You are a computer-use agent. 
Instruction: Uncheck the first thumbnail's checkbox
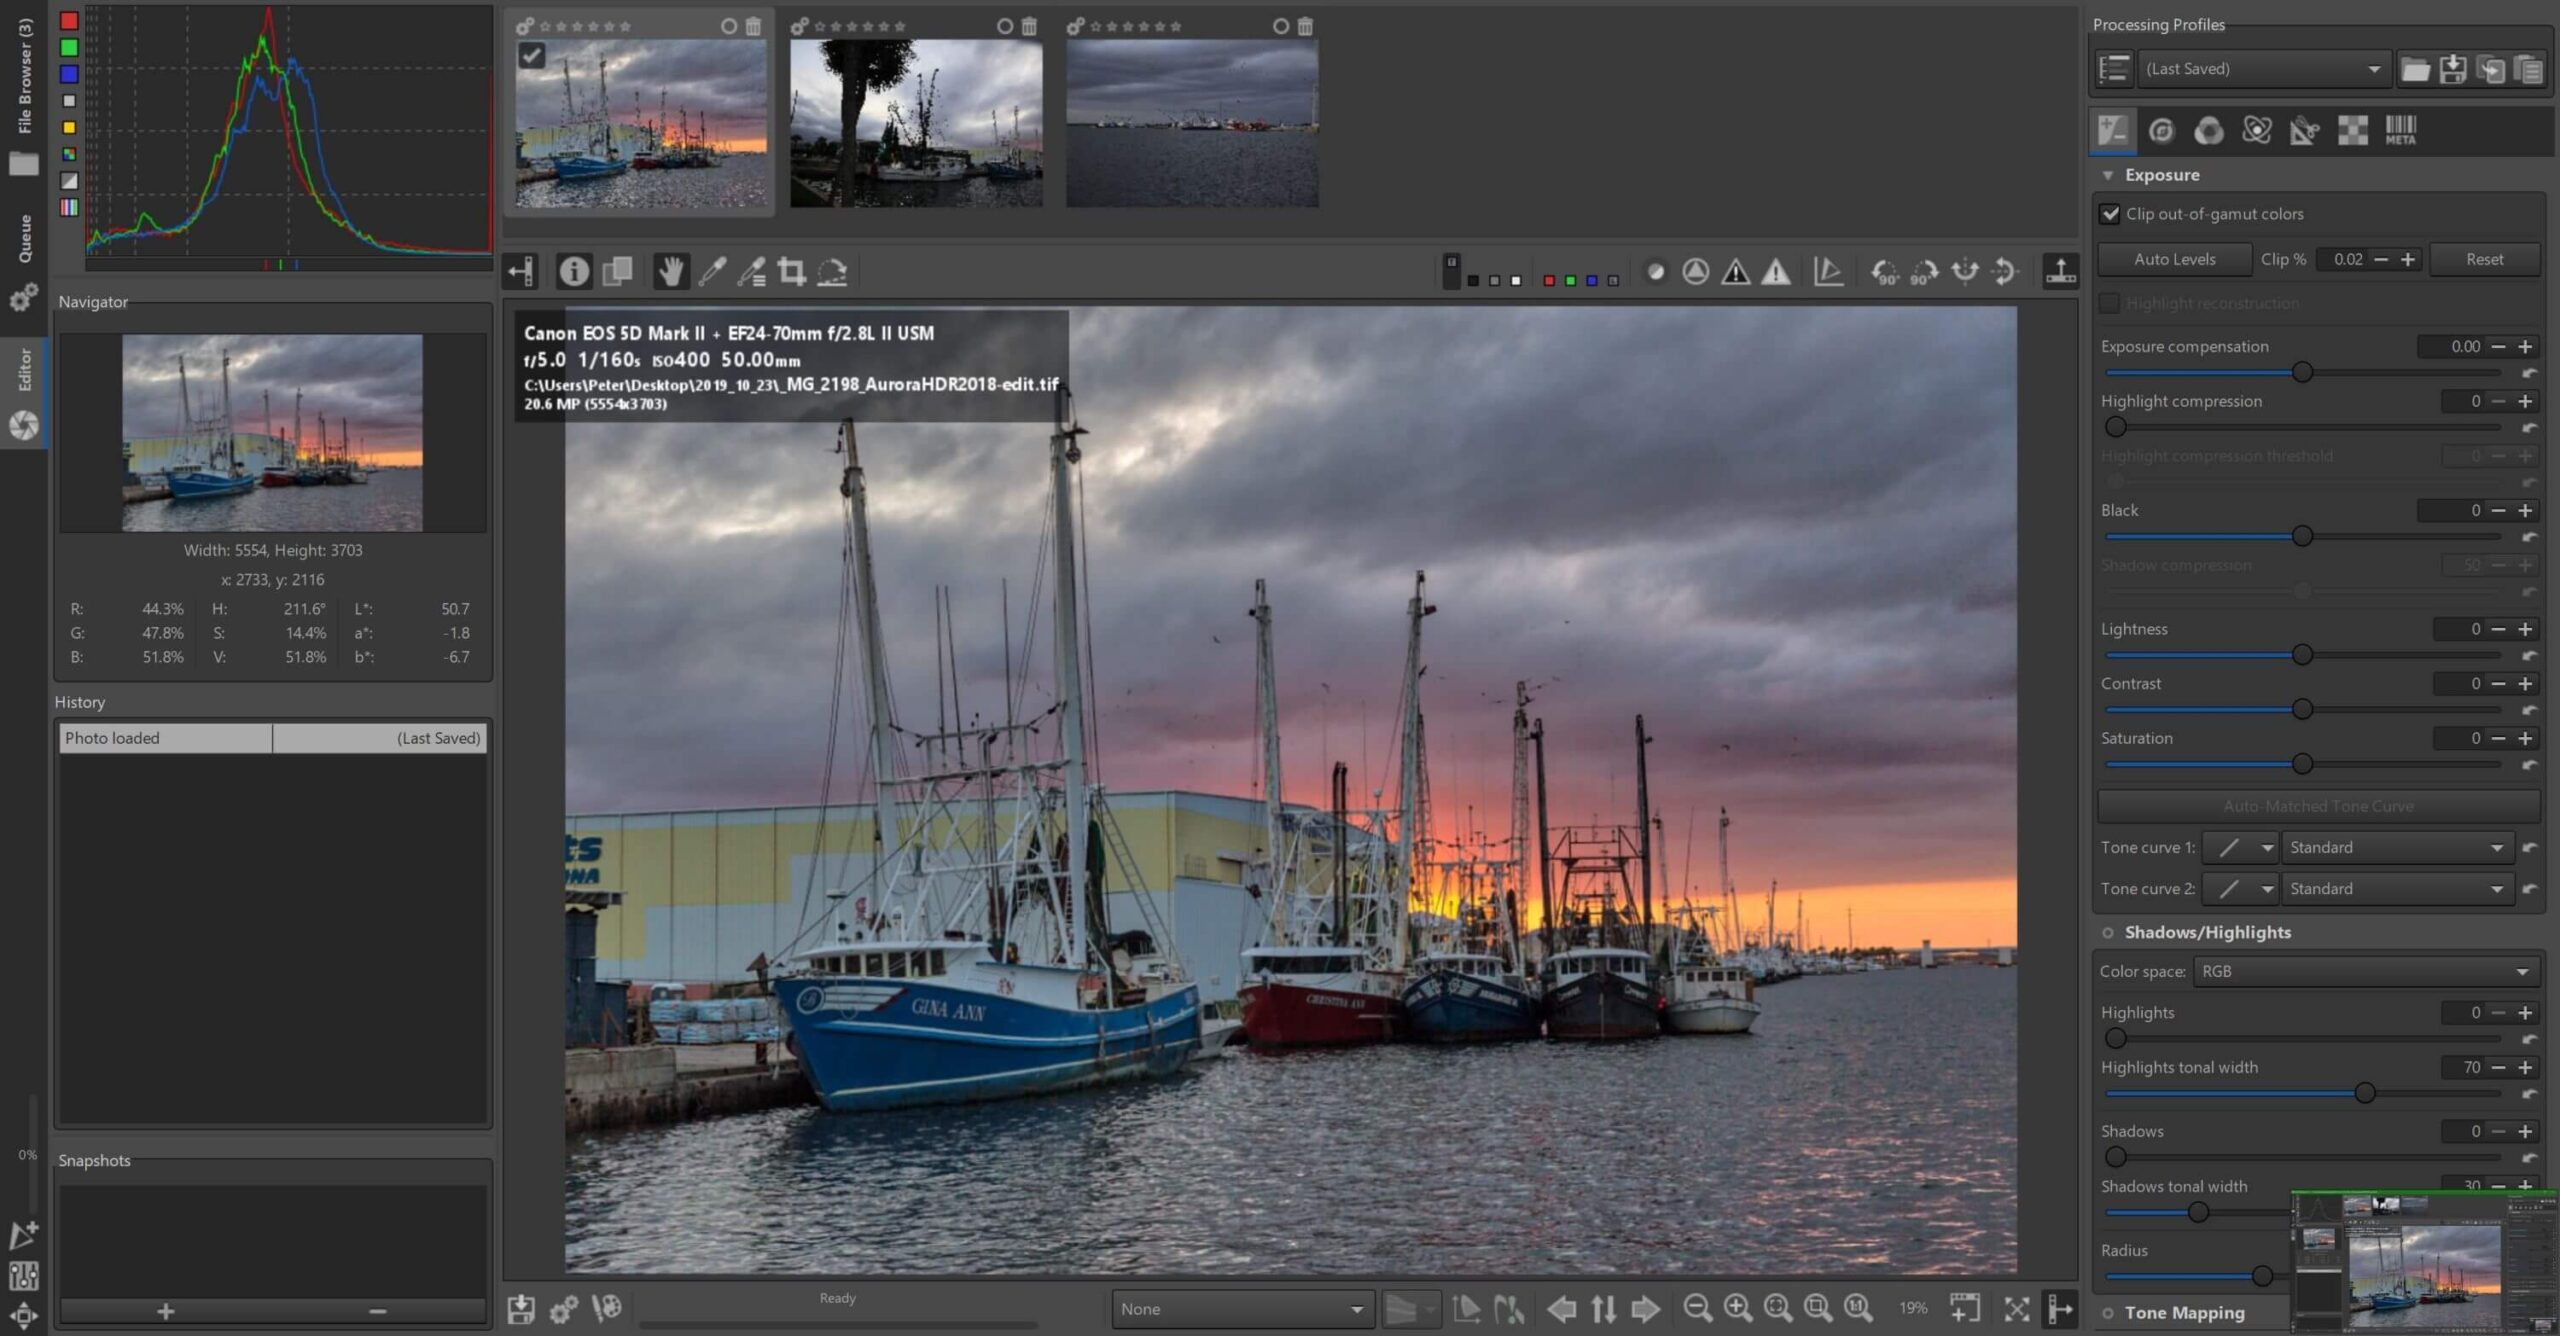[532, 56]
